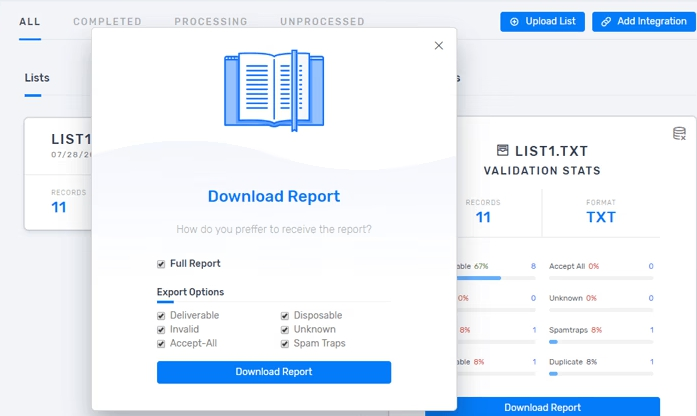Click the open book illustration icon
The height and width of the screenshot is (416, 697).
(274, 91)
